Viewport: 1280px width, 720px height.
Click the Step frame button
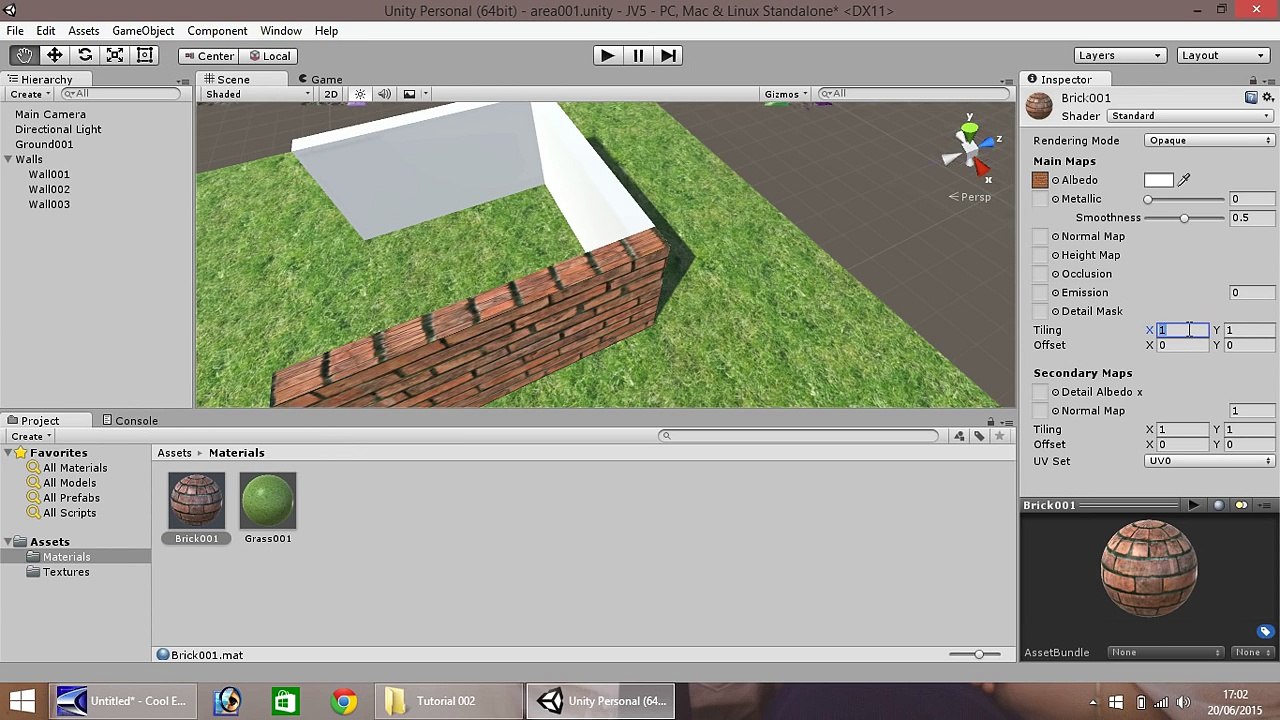click(x=669, y=56)
